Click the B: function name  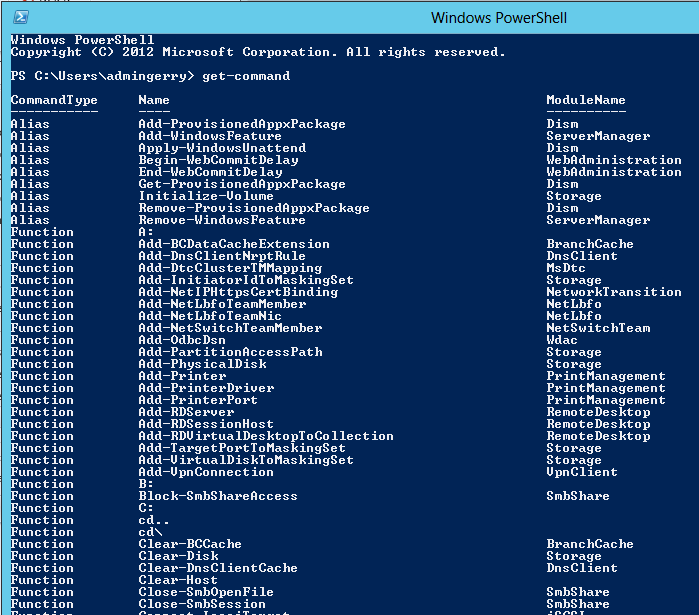[146, 484]
